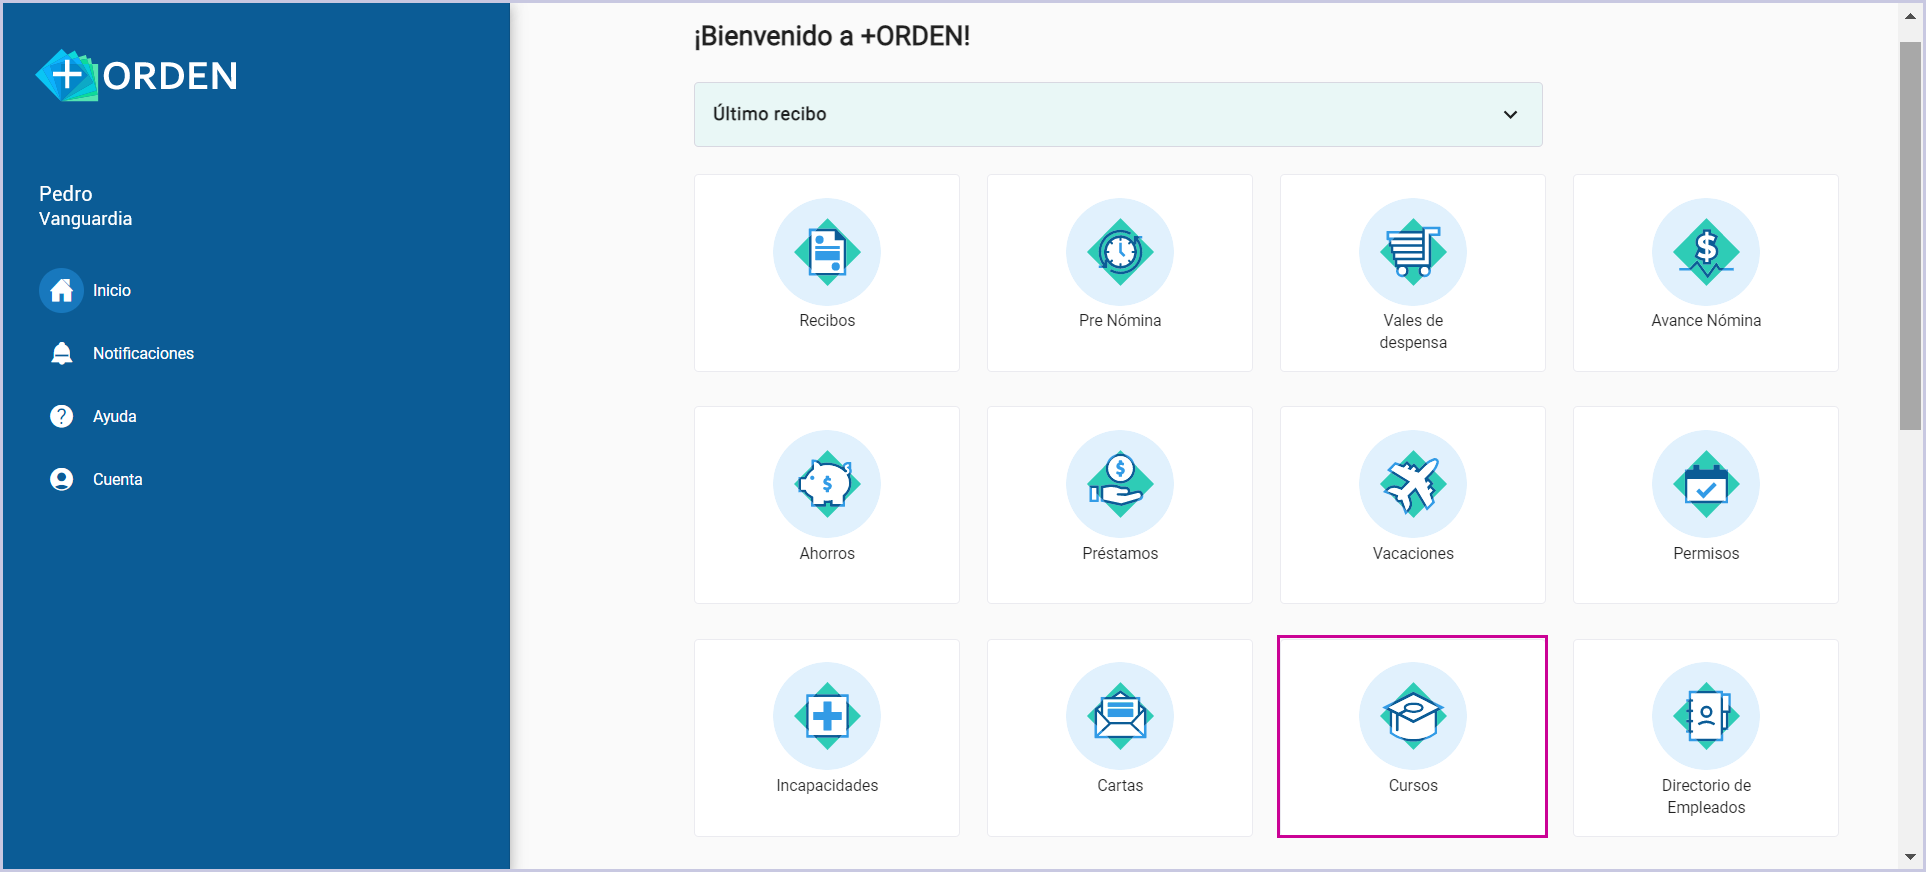Screen dimensions: 1926x872
Task: Click the Incapacidades medical cross icon
Action: point(826,716)
